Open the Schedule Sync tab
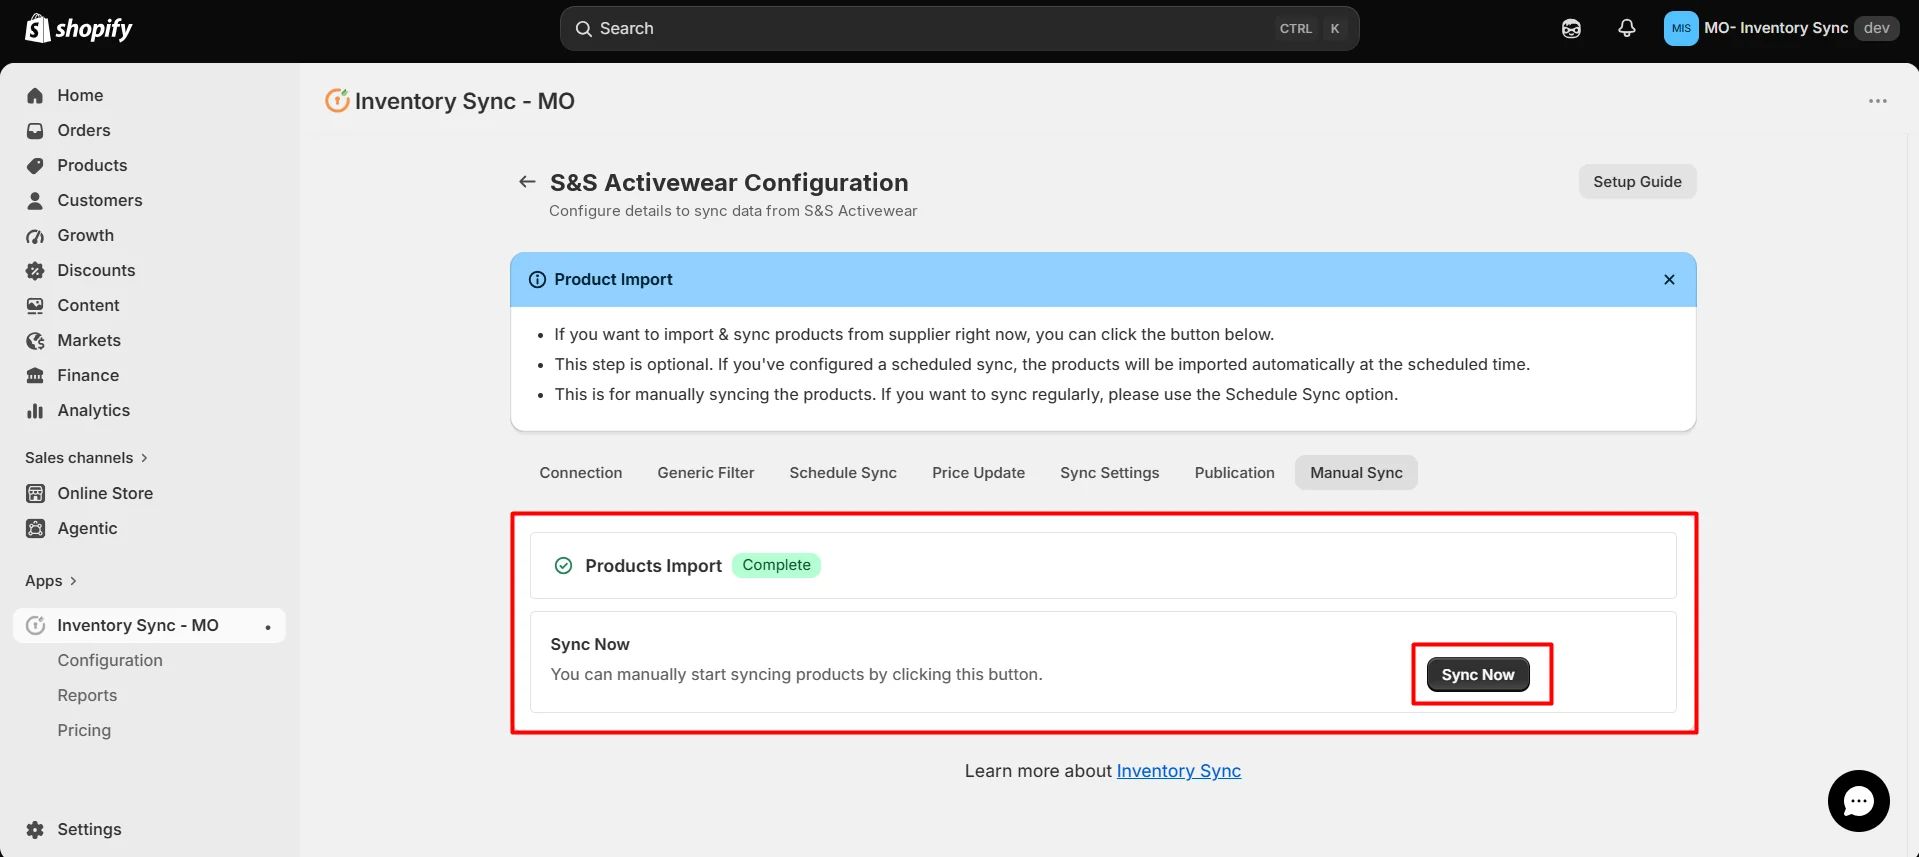This screenshot has width=1919, height=857. (x=843, y=473)
